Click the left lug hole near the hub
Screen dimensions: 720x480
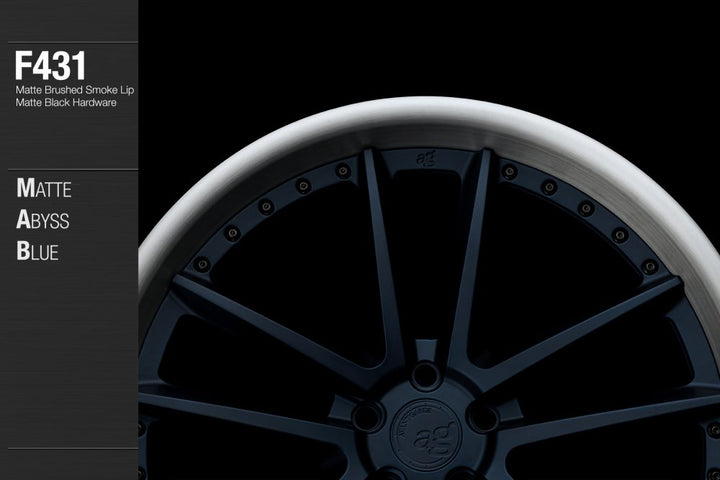(x=367, y=416)
